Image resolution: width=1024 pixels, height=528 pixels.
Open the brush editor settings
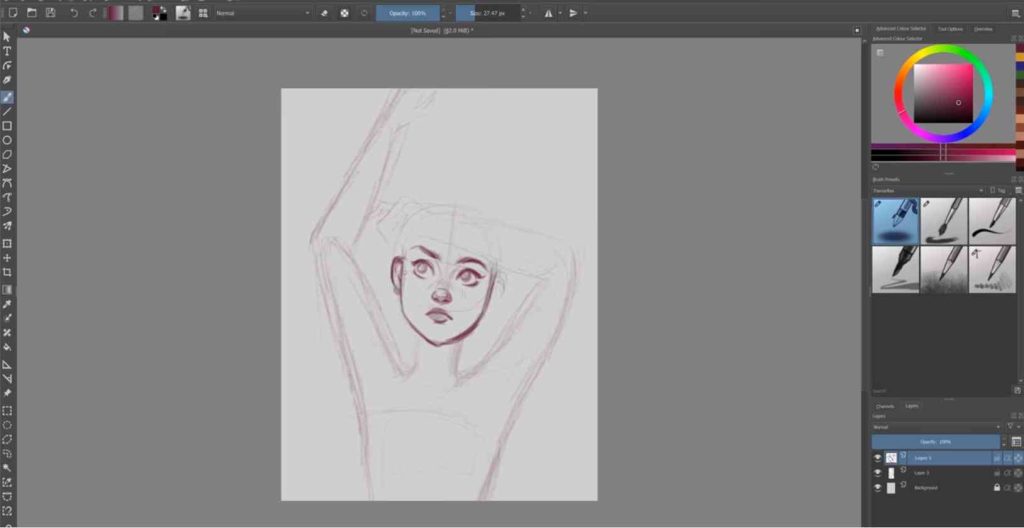click(183, 12)
